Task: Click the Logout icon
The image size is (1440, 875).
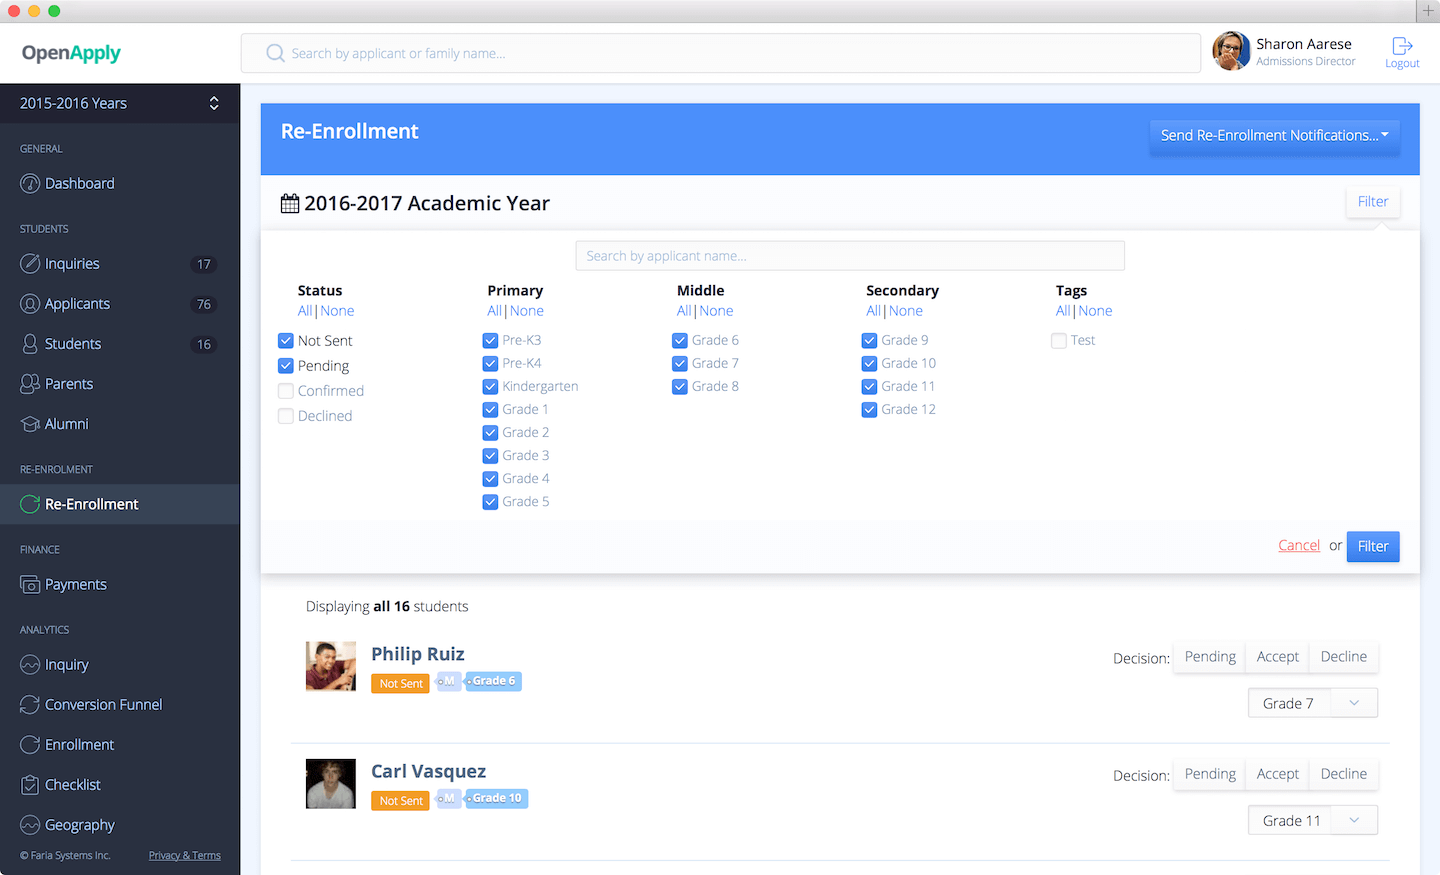Action: point(1402,47)
